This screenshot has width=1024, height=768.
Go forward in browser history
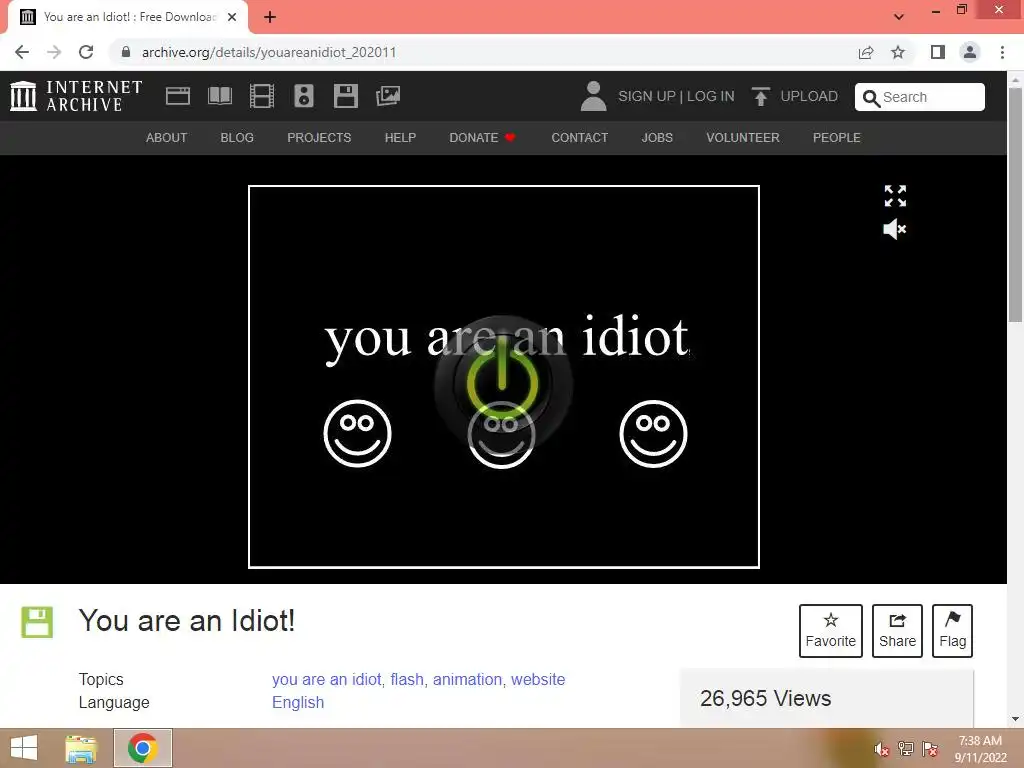[54, 52]
